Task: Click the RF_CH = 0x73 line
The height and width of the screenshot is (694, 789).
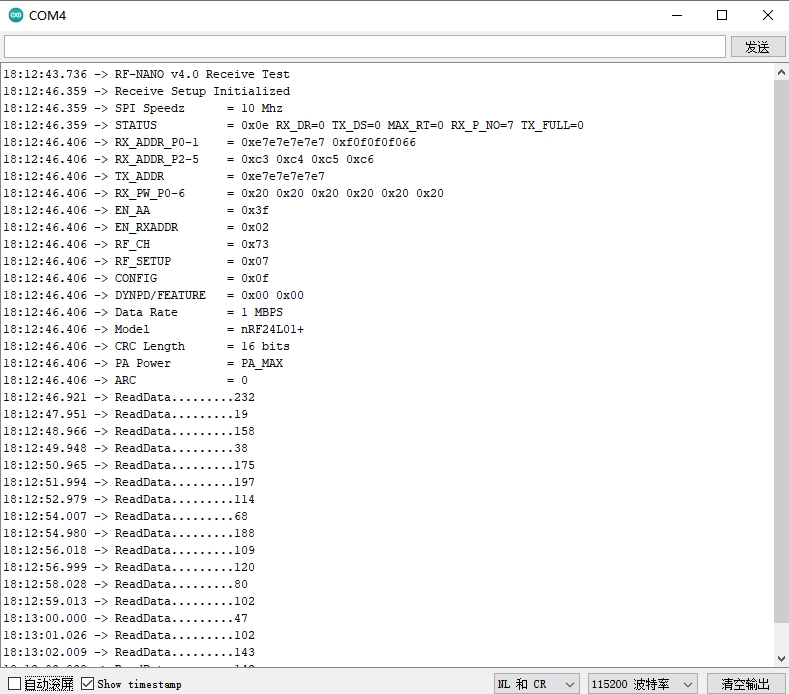Action: coord(136,245)
